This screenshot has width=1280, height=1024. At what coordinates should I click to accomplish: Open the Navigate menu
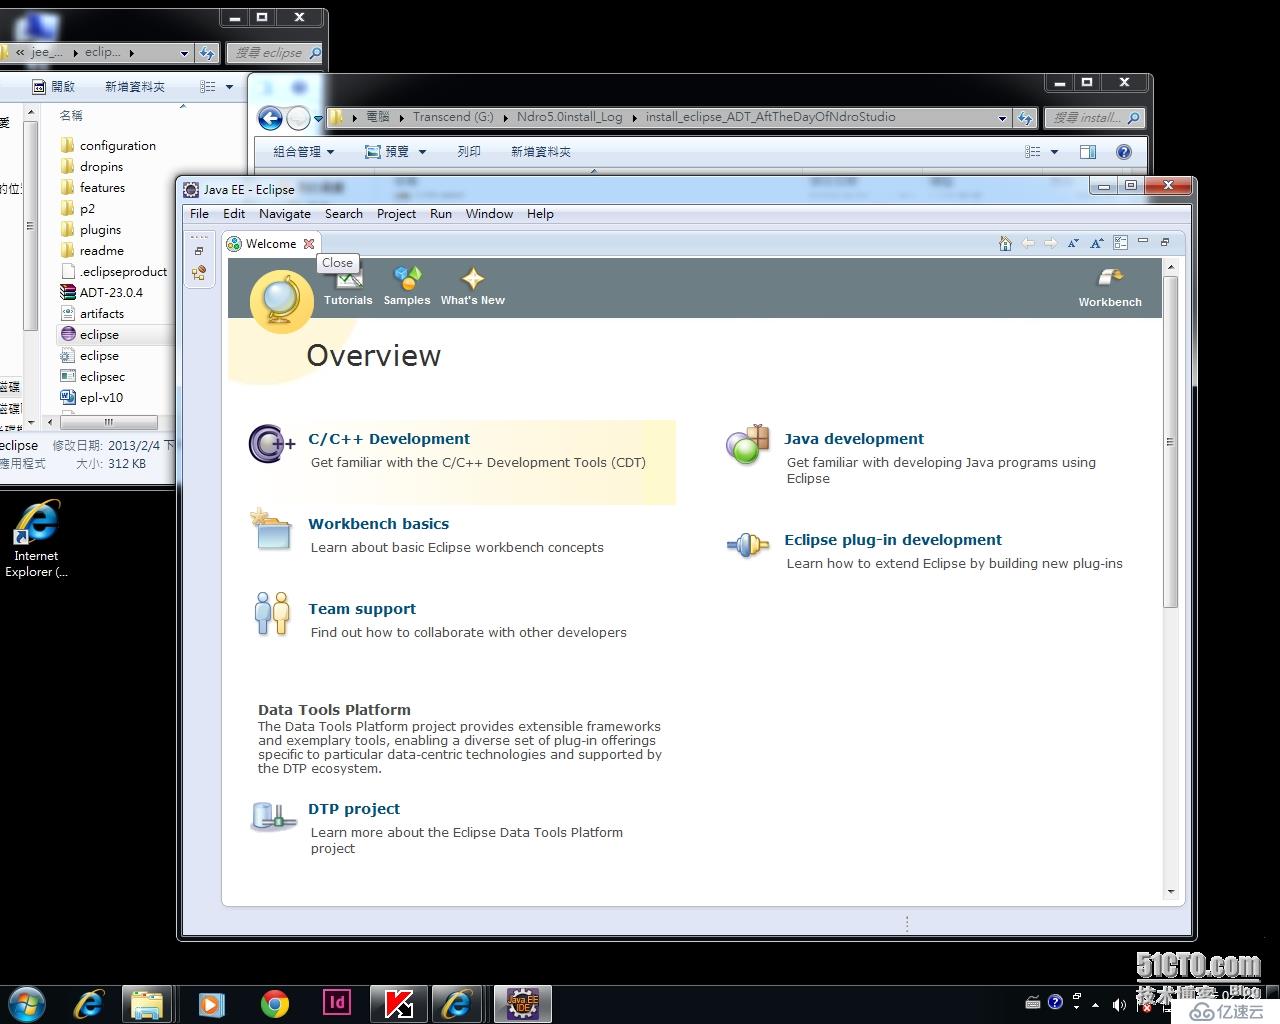[x=284, y=213]
